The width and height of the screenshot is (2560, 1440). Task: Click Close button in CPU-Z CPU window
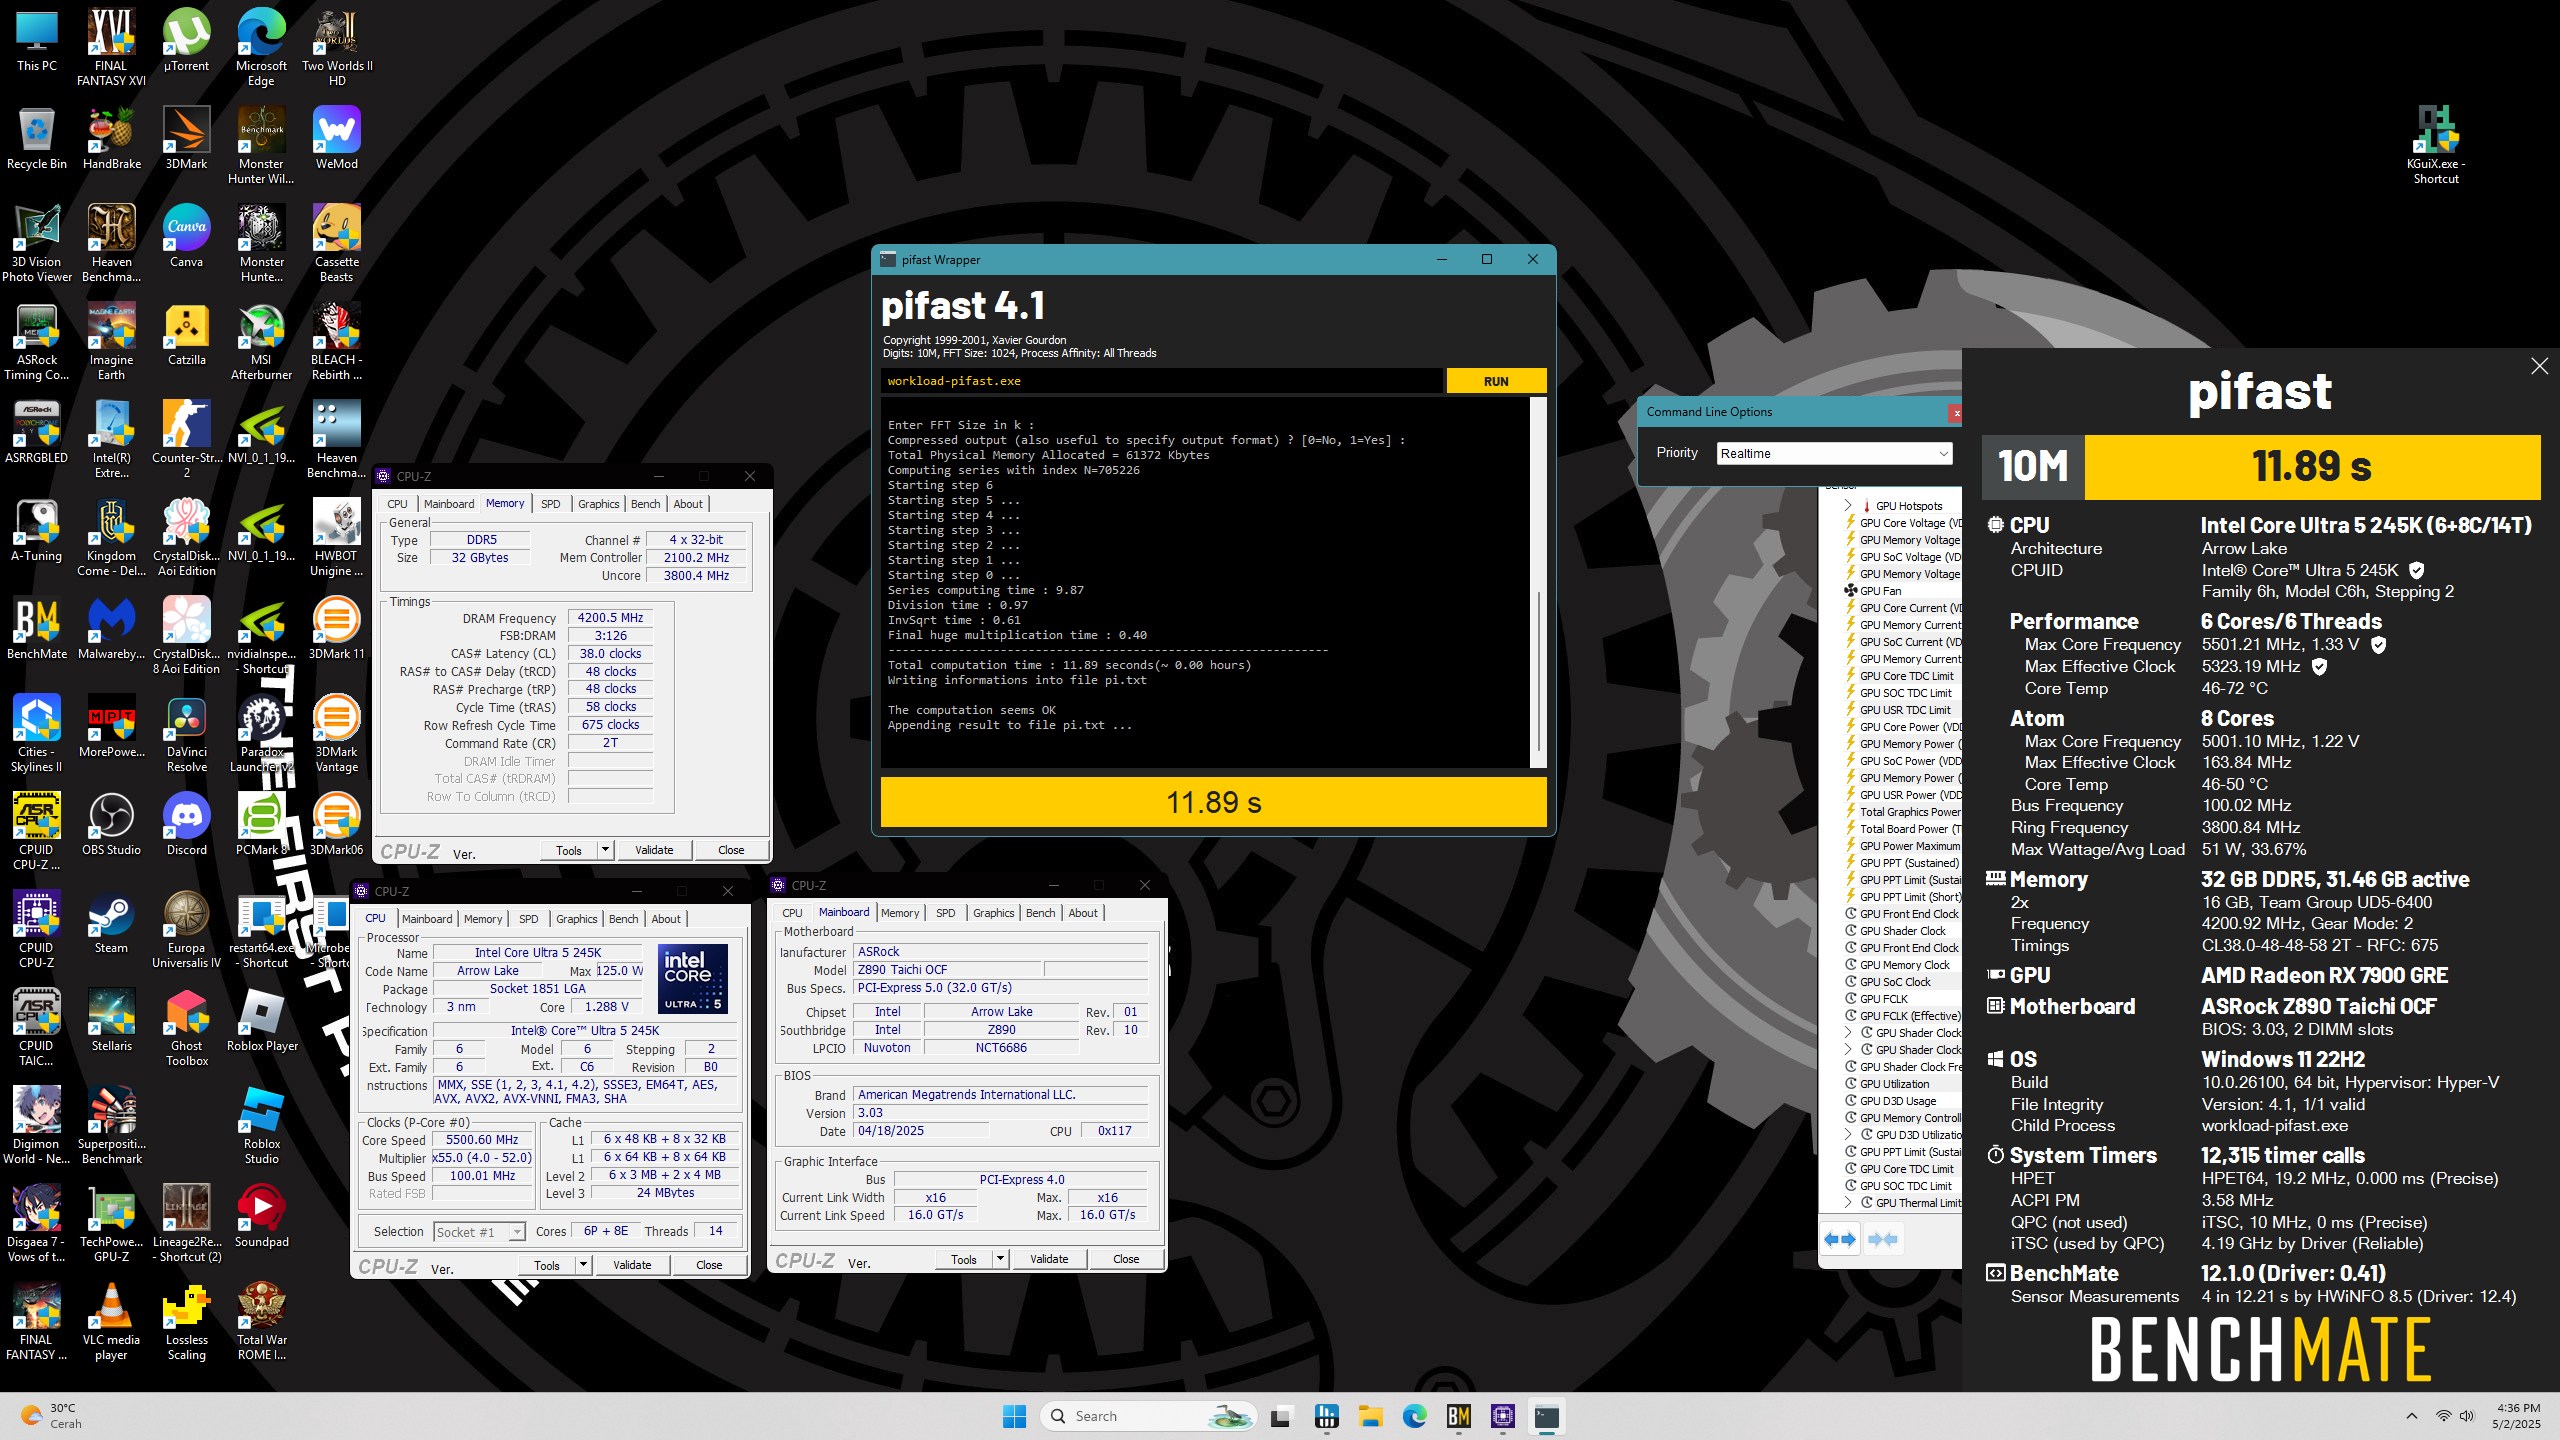[x=709, y=1265]
